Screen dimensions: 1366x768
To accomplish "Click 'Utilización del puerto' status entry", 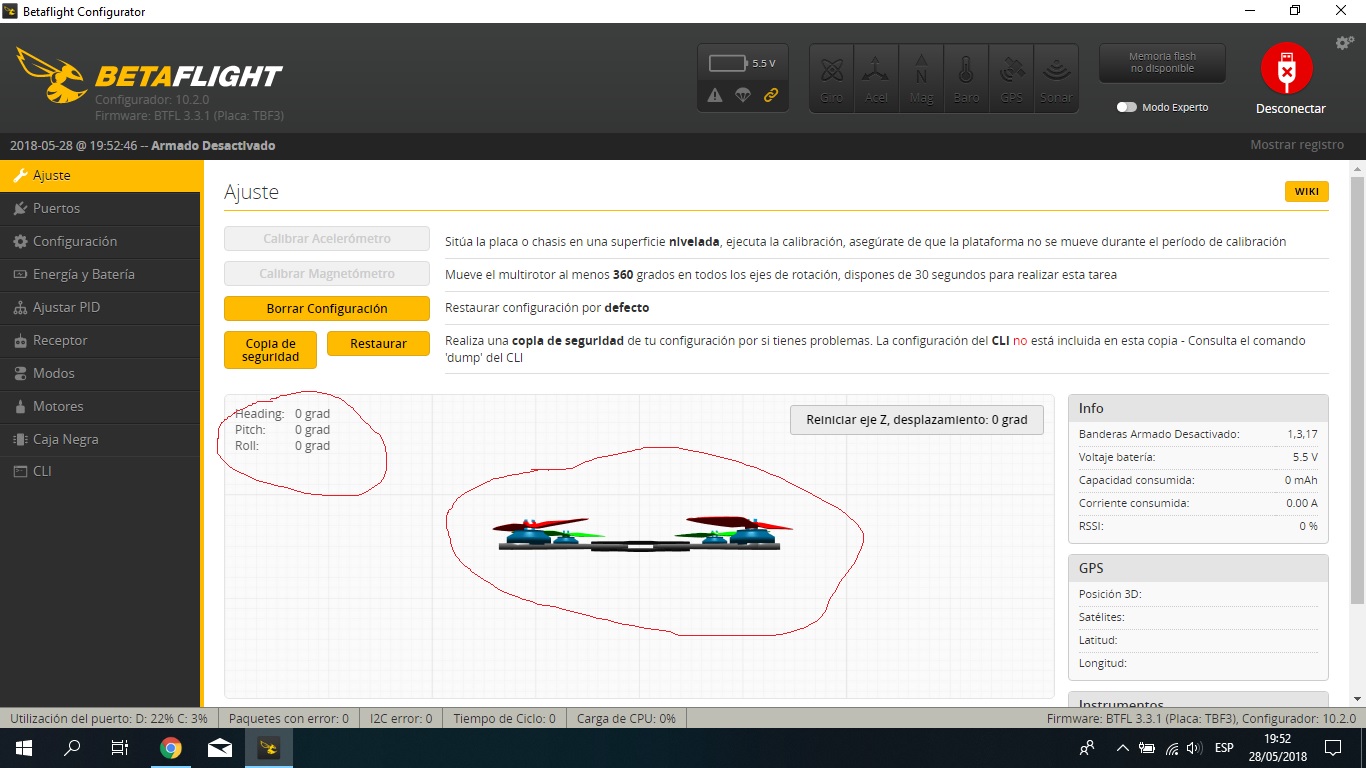I will (109, 718).
